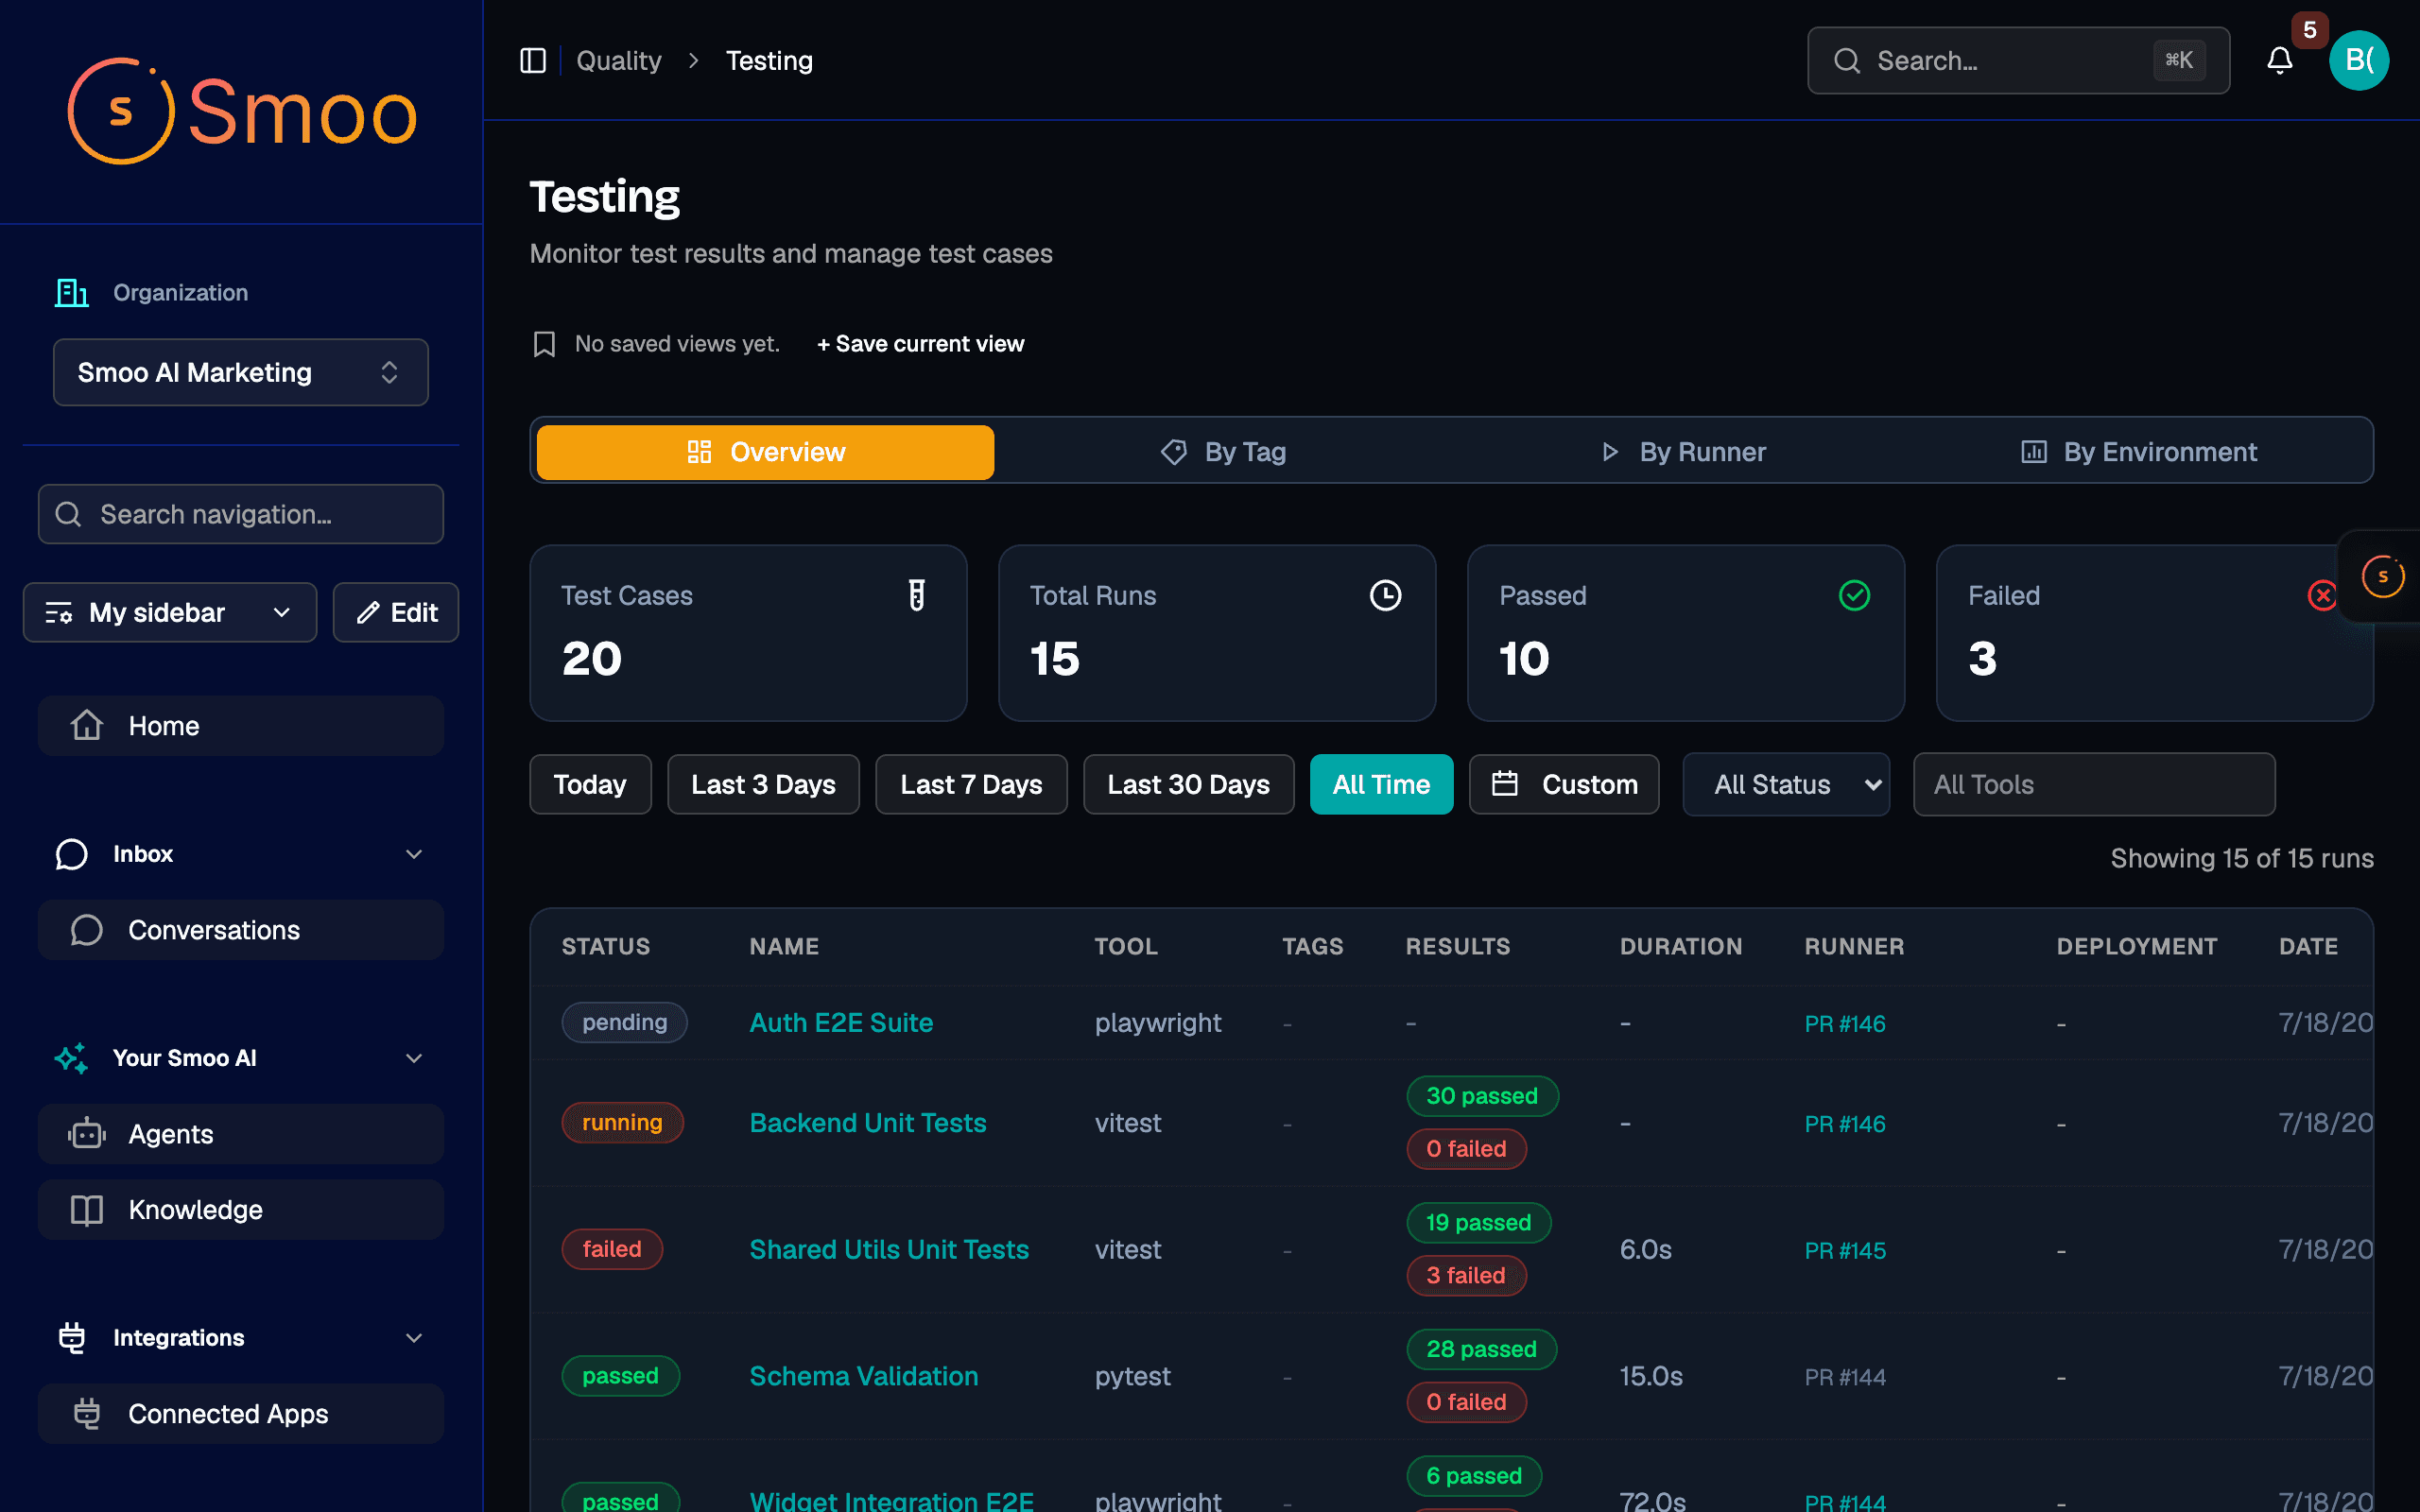Focus the Search navigation field
The image size is (2420, 1512).
[x=241, y=514]
